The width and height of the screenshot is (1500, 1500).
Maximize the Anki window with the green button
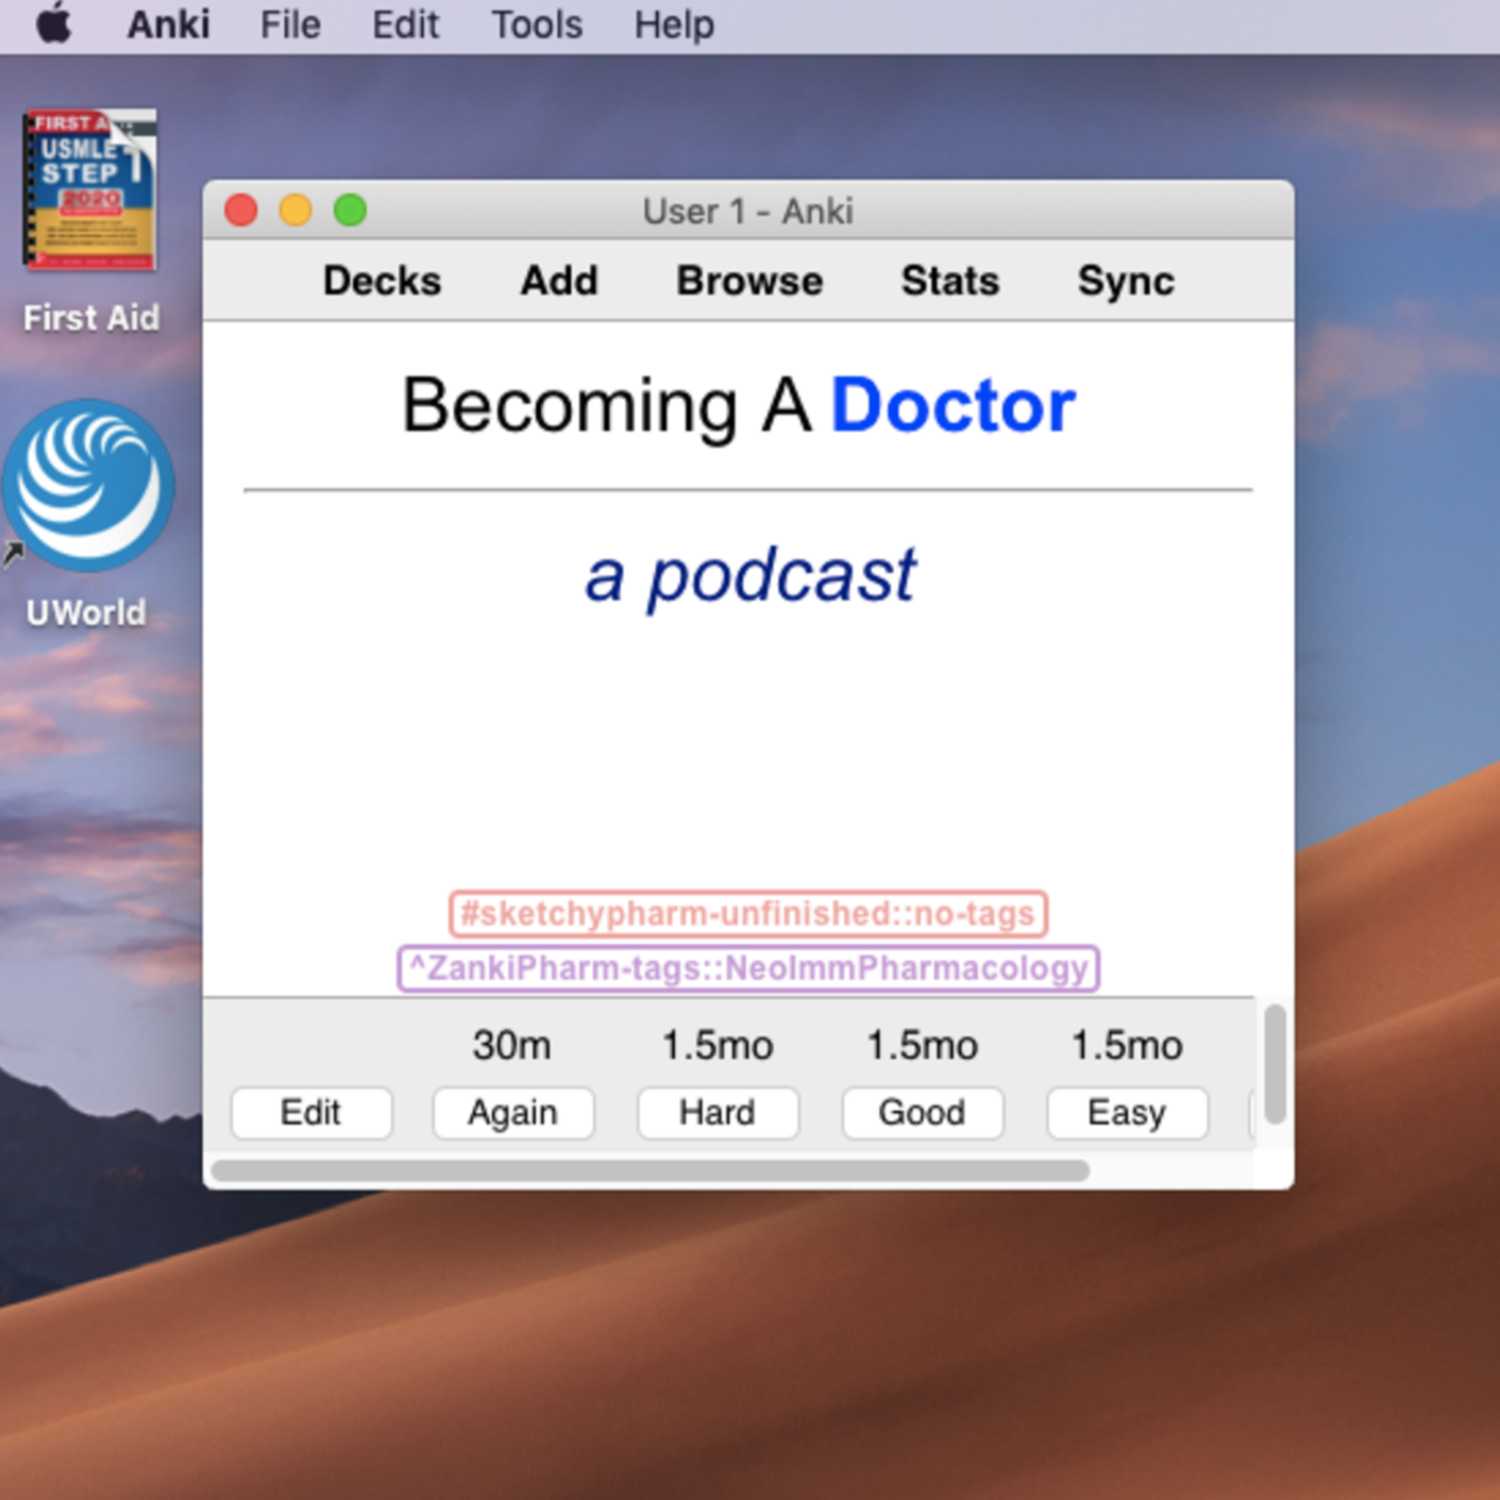click(350, 211)
